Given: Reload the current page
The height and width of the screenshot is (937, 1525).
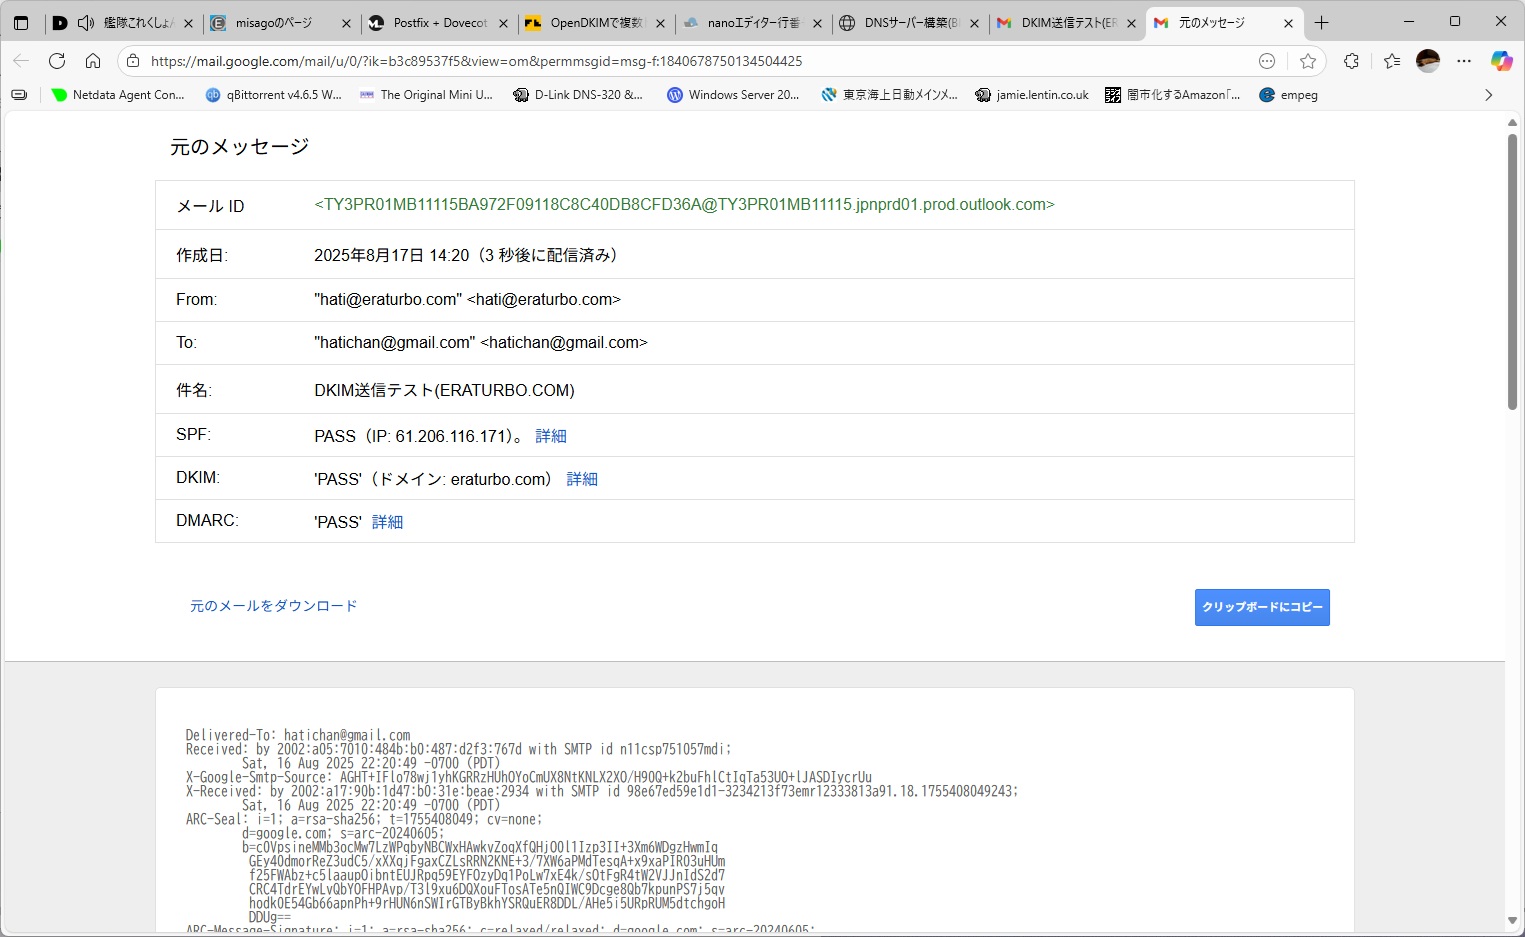Looking at the screenshot, I should click(x=57, y=61).
